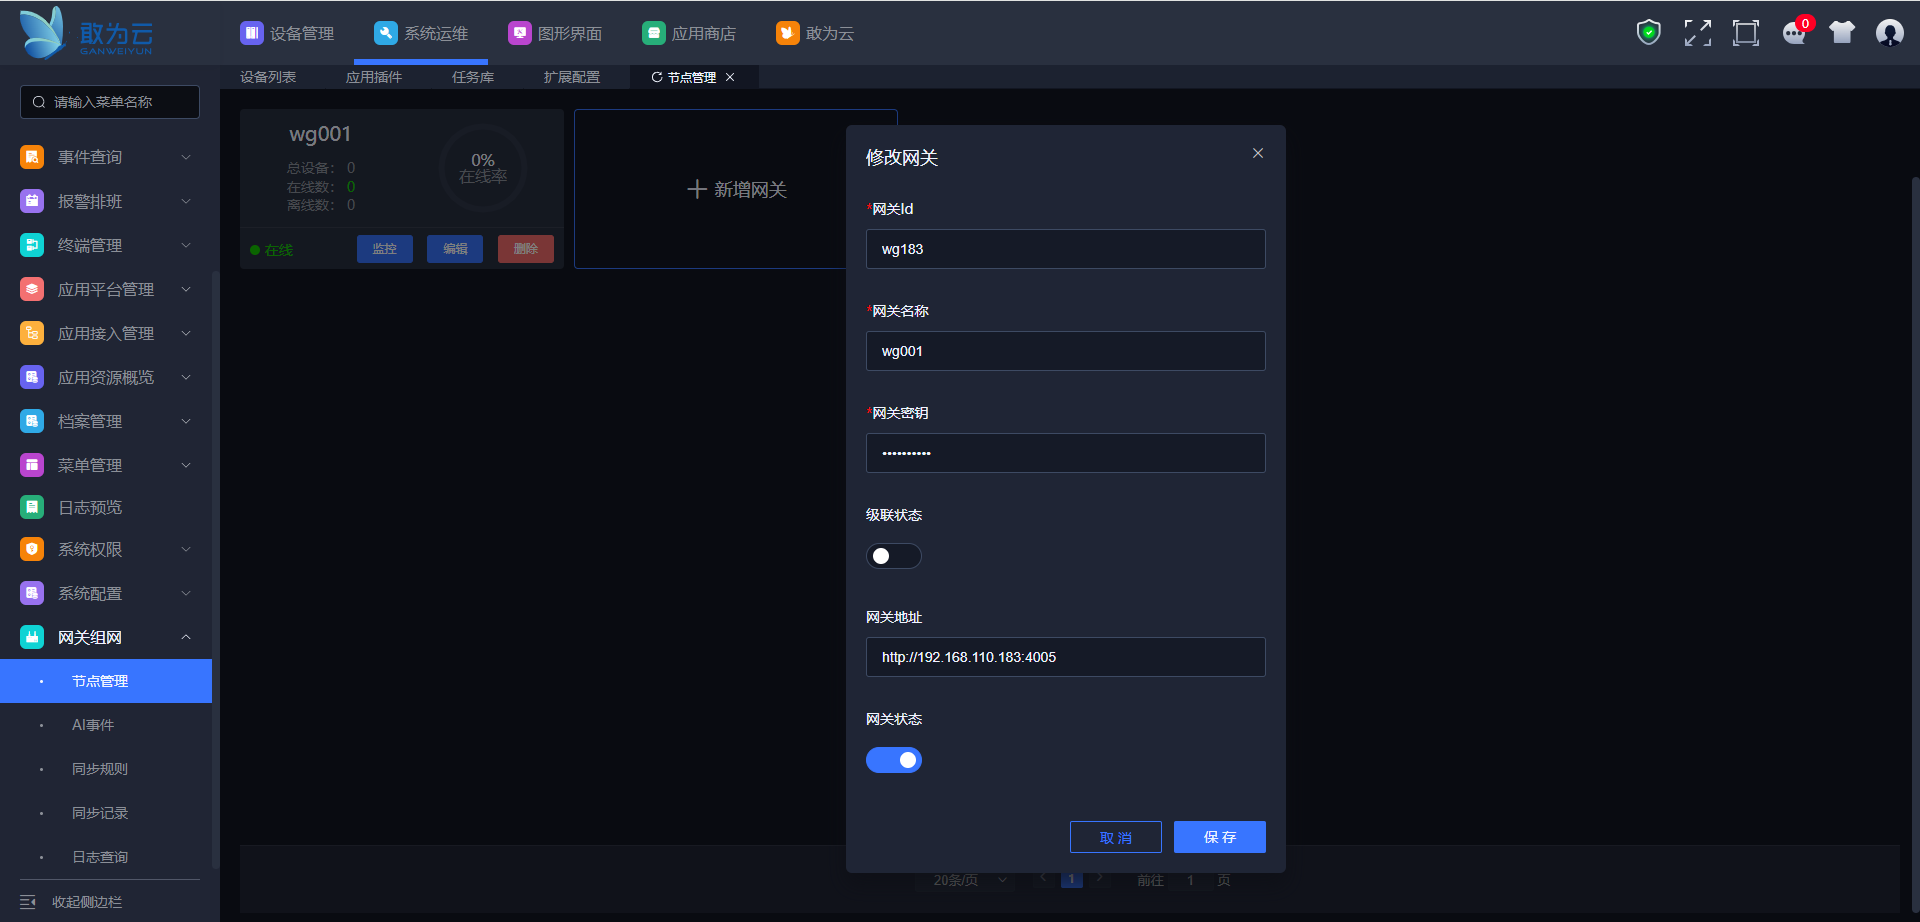This screenshot has width=1920, height=922.
Task: Close the 修改网关 dialog
Action: (x=1258, y=153)
